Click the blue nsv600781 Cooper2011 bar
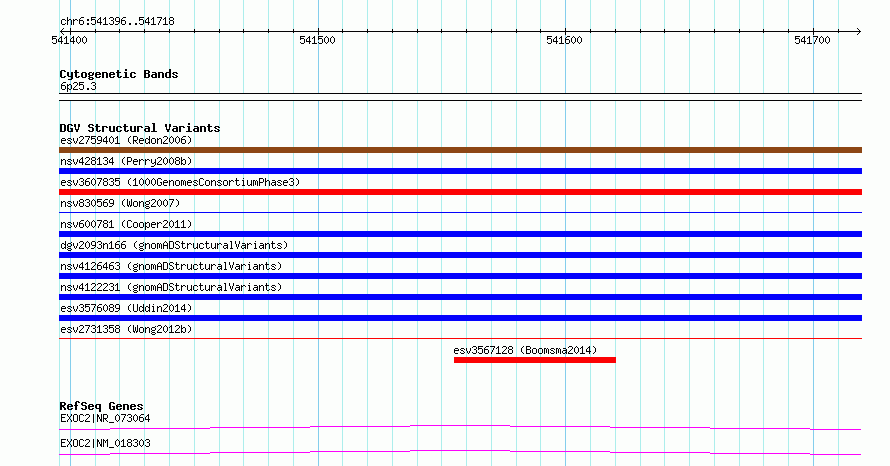890x466 pixels. click(460, 234)
